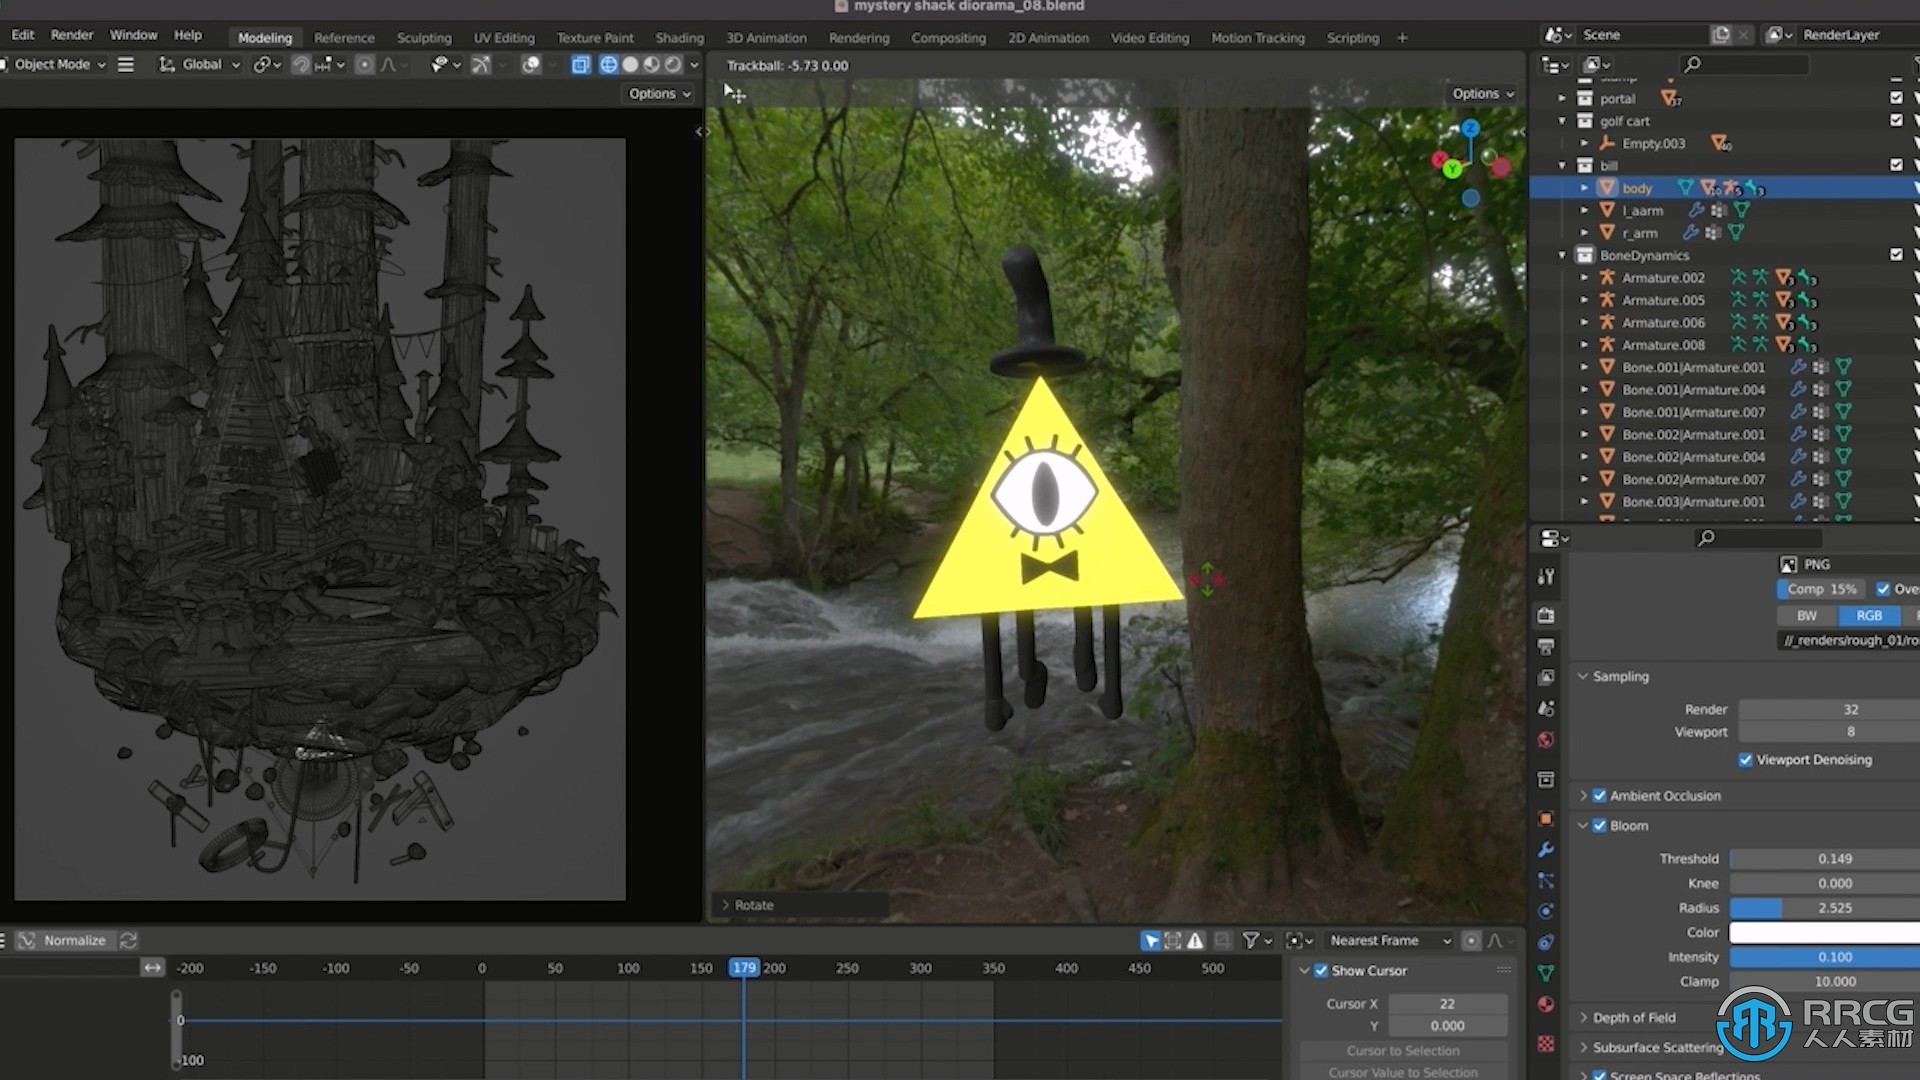Expand the Rotate operator panel
The width and height of the screenshot is (1920, 1080).
pyautogui.click(x=726, y=905)
